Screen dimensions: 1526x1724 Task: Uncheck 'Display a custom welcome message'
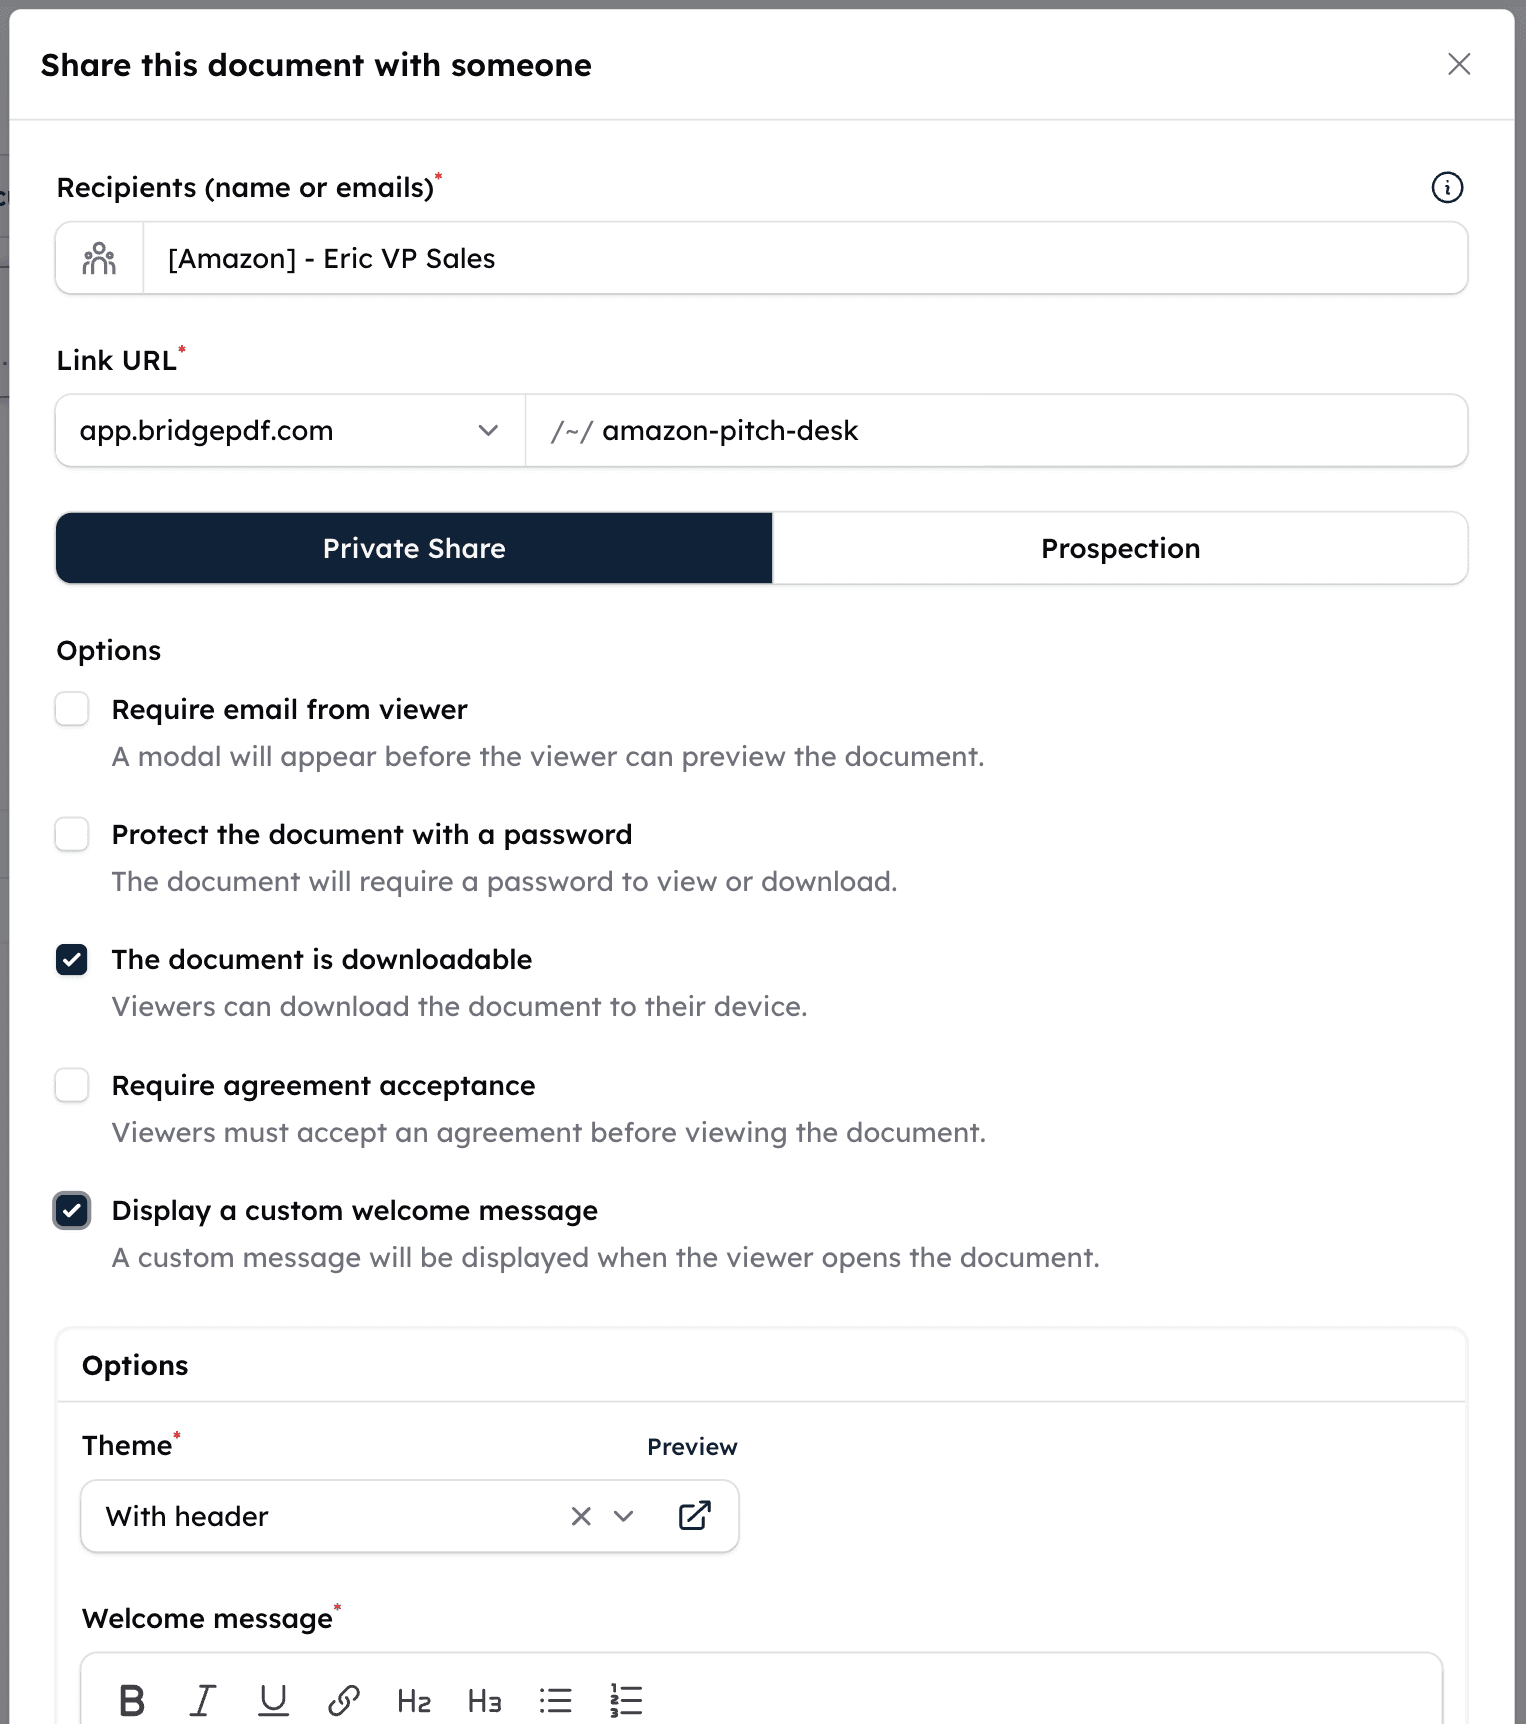71,1210
